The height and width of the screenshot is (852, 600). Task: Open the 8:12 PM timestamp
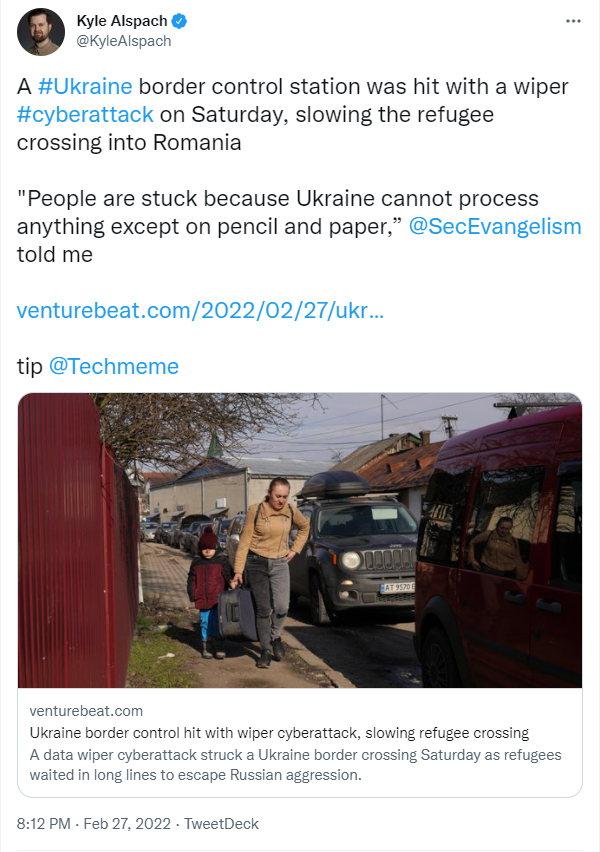[x=43, y=824]
